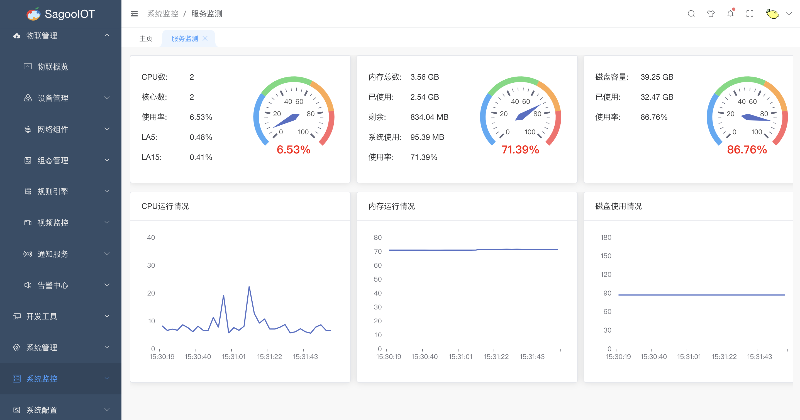Click the SagooIOT logo
This screenshot has height=420, width=800.
pos(60,14)
